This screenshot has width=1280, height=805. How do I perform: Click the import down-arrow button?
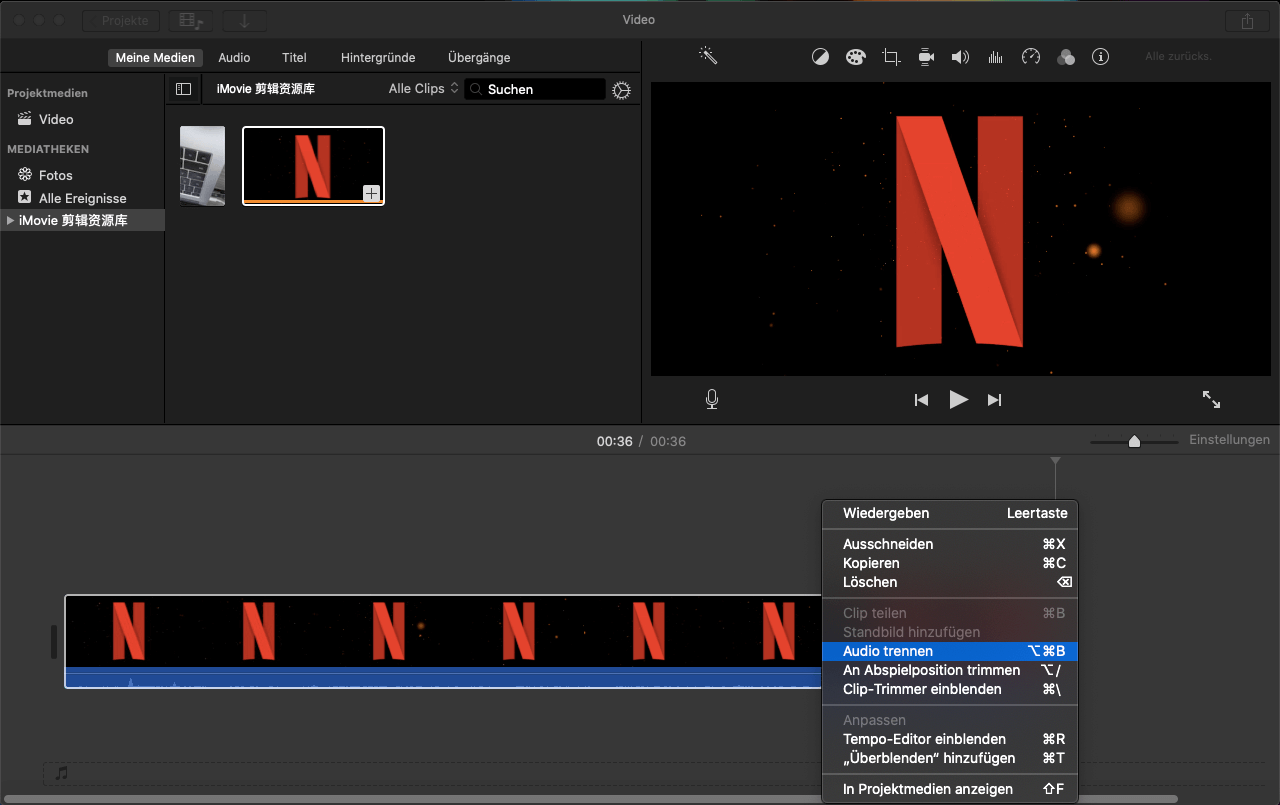244,21
